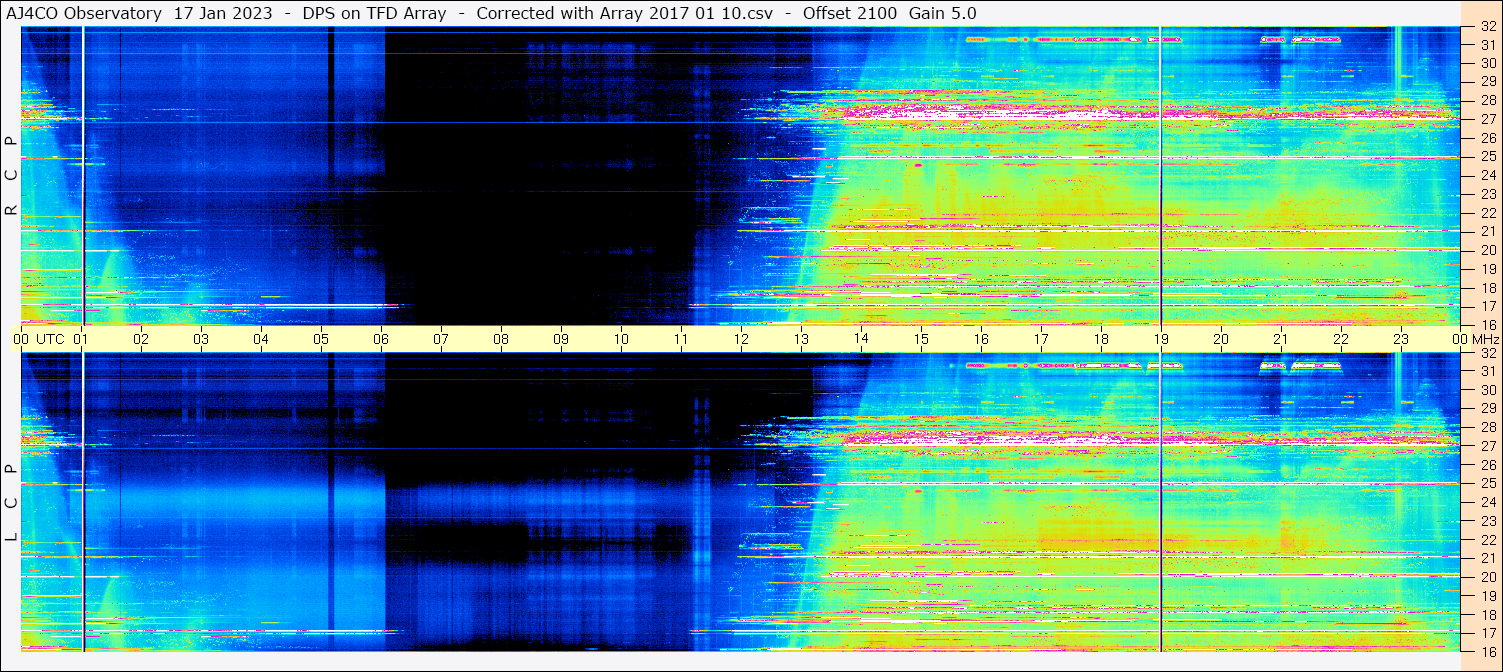Select the 20 hour tick on UTC axis

tap(1221, 339)
